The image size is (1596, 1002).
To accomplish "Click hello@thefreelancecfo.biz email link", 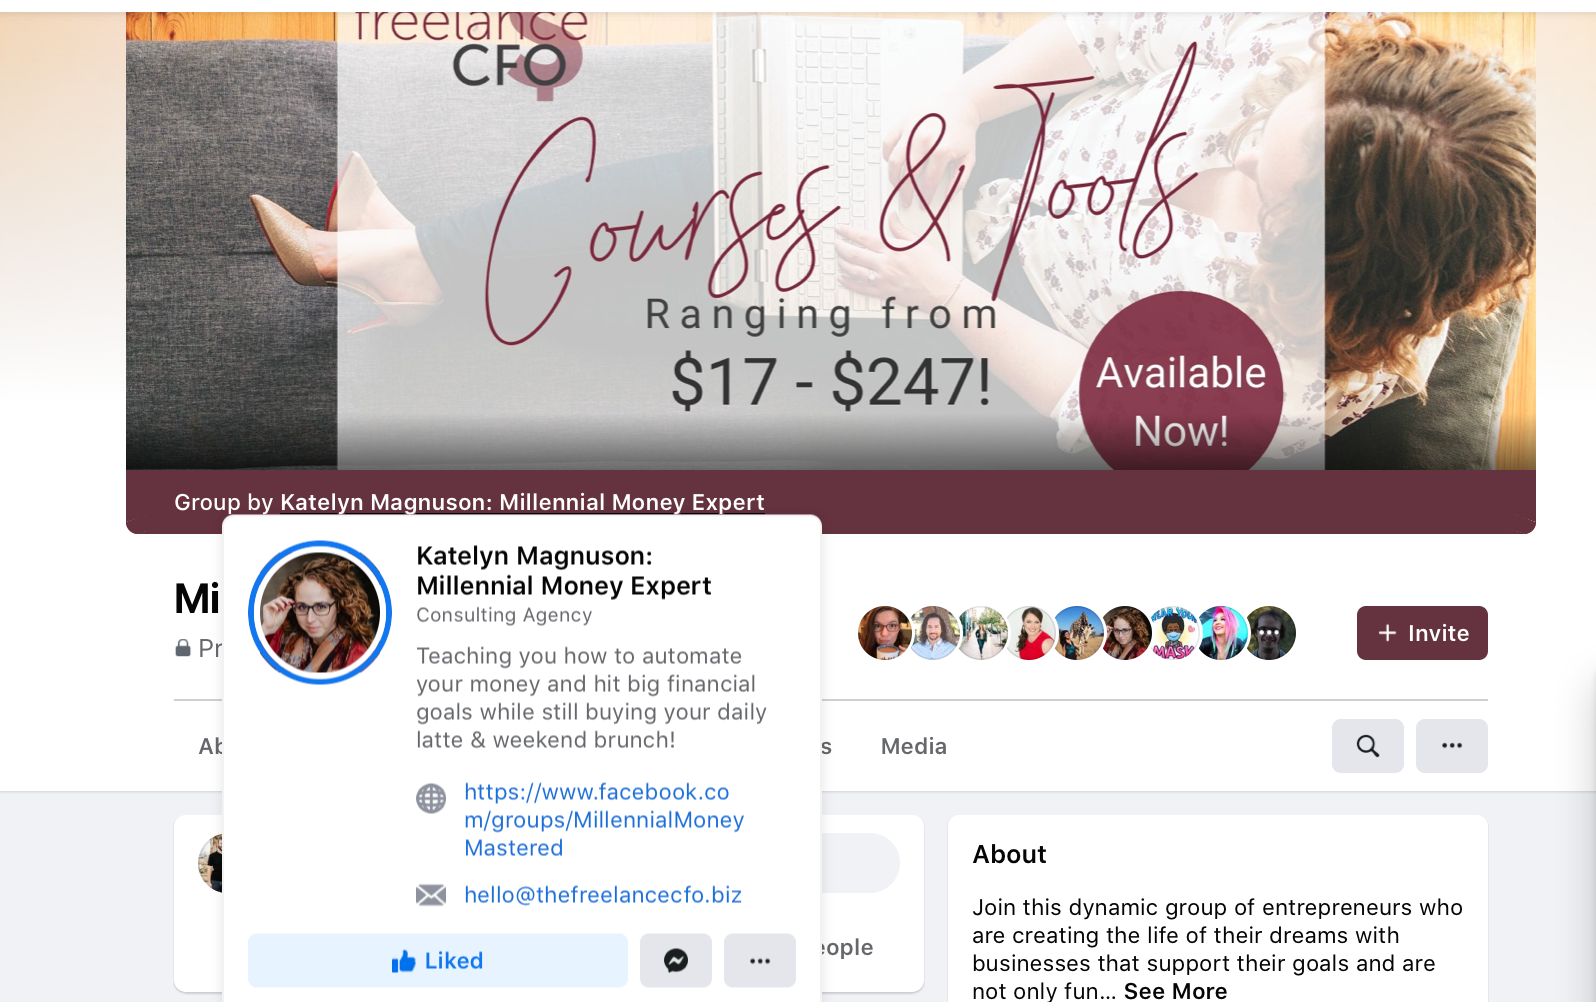I will point(603,895).
